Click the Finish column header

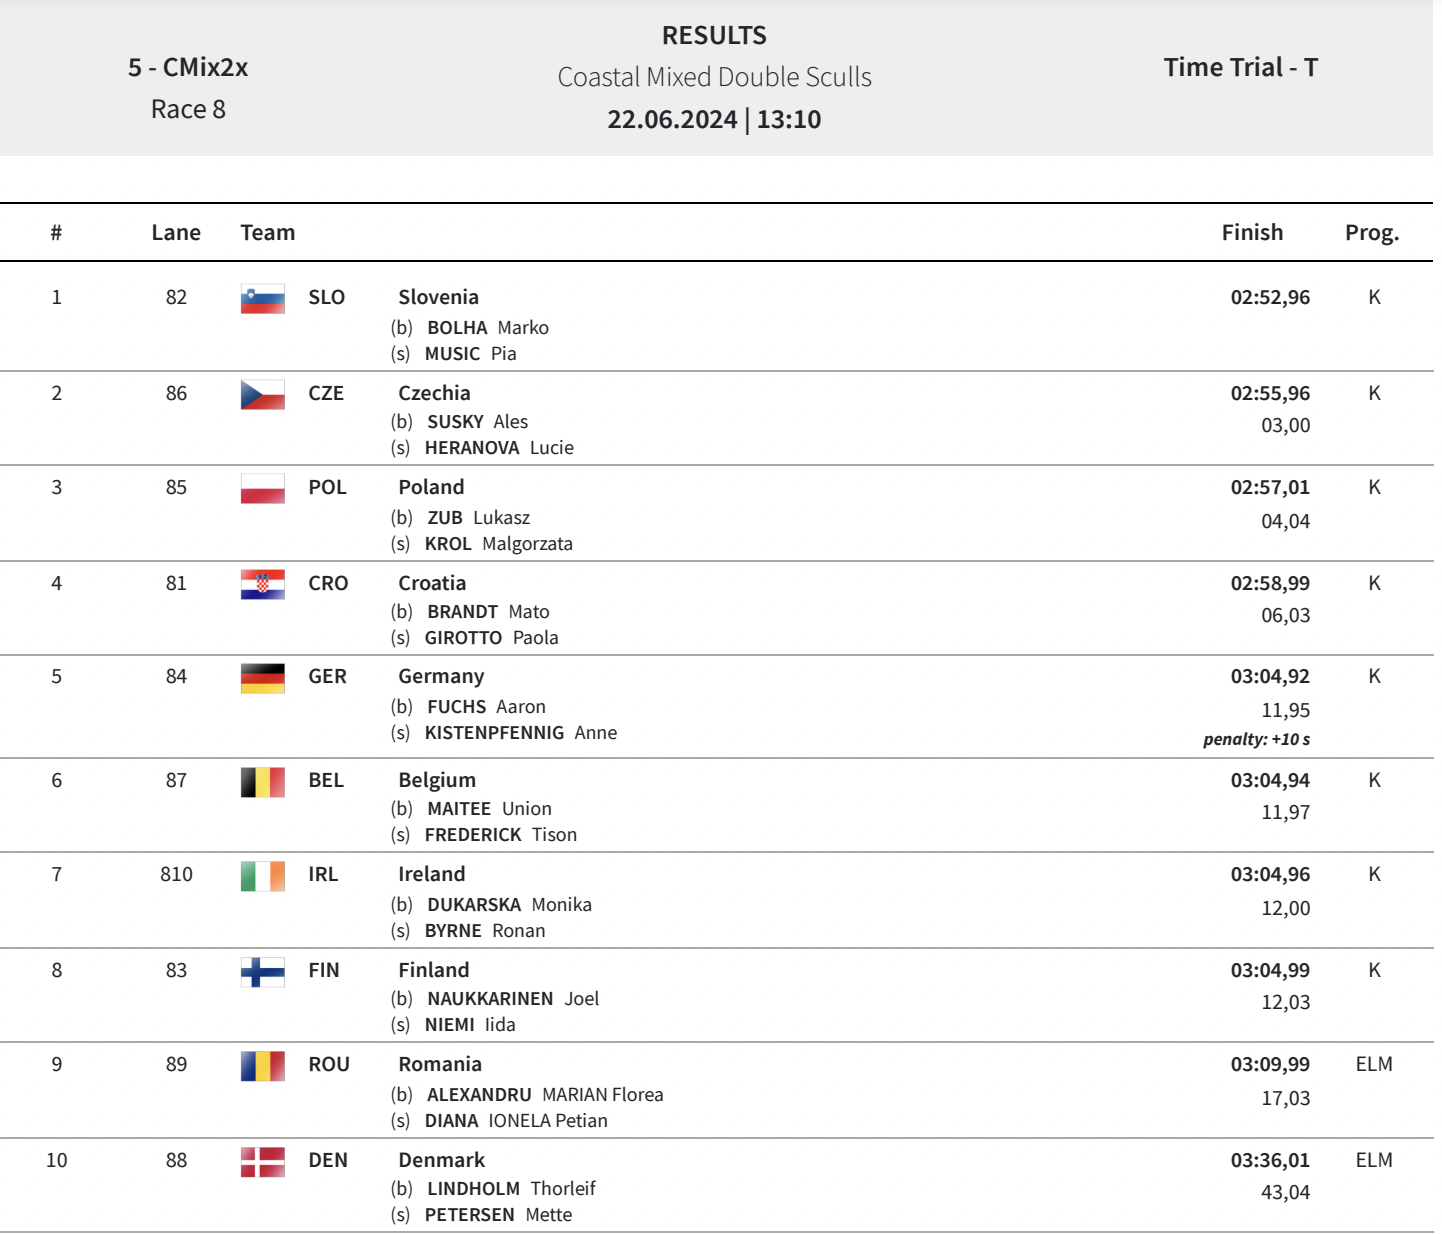point(1252,233)
